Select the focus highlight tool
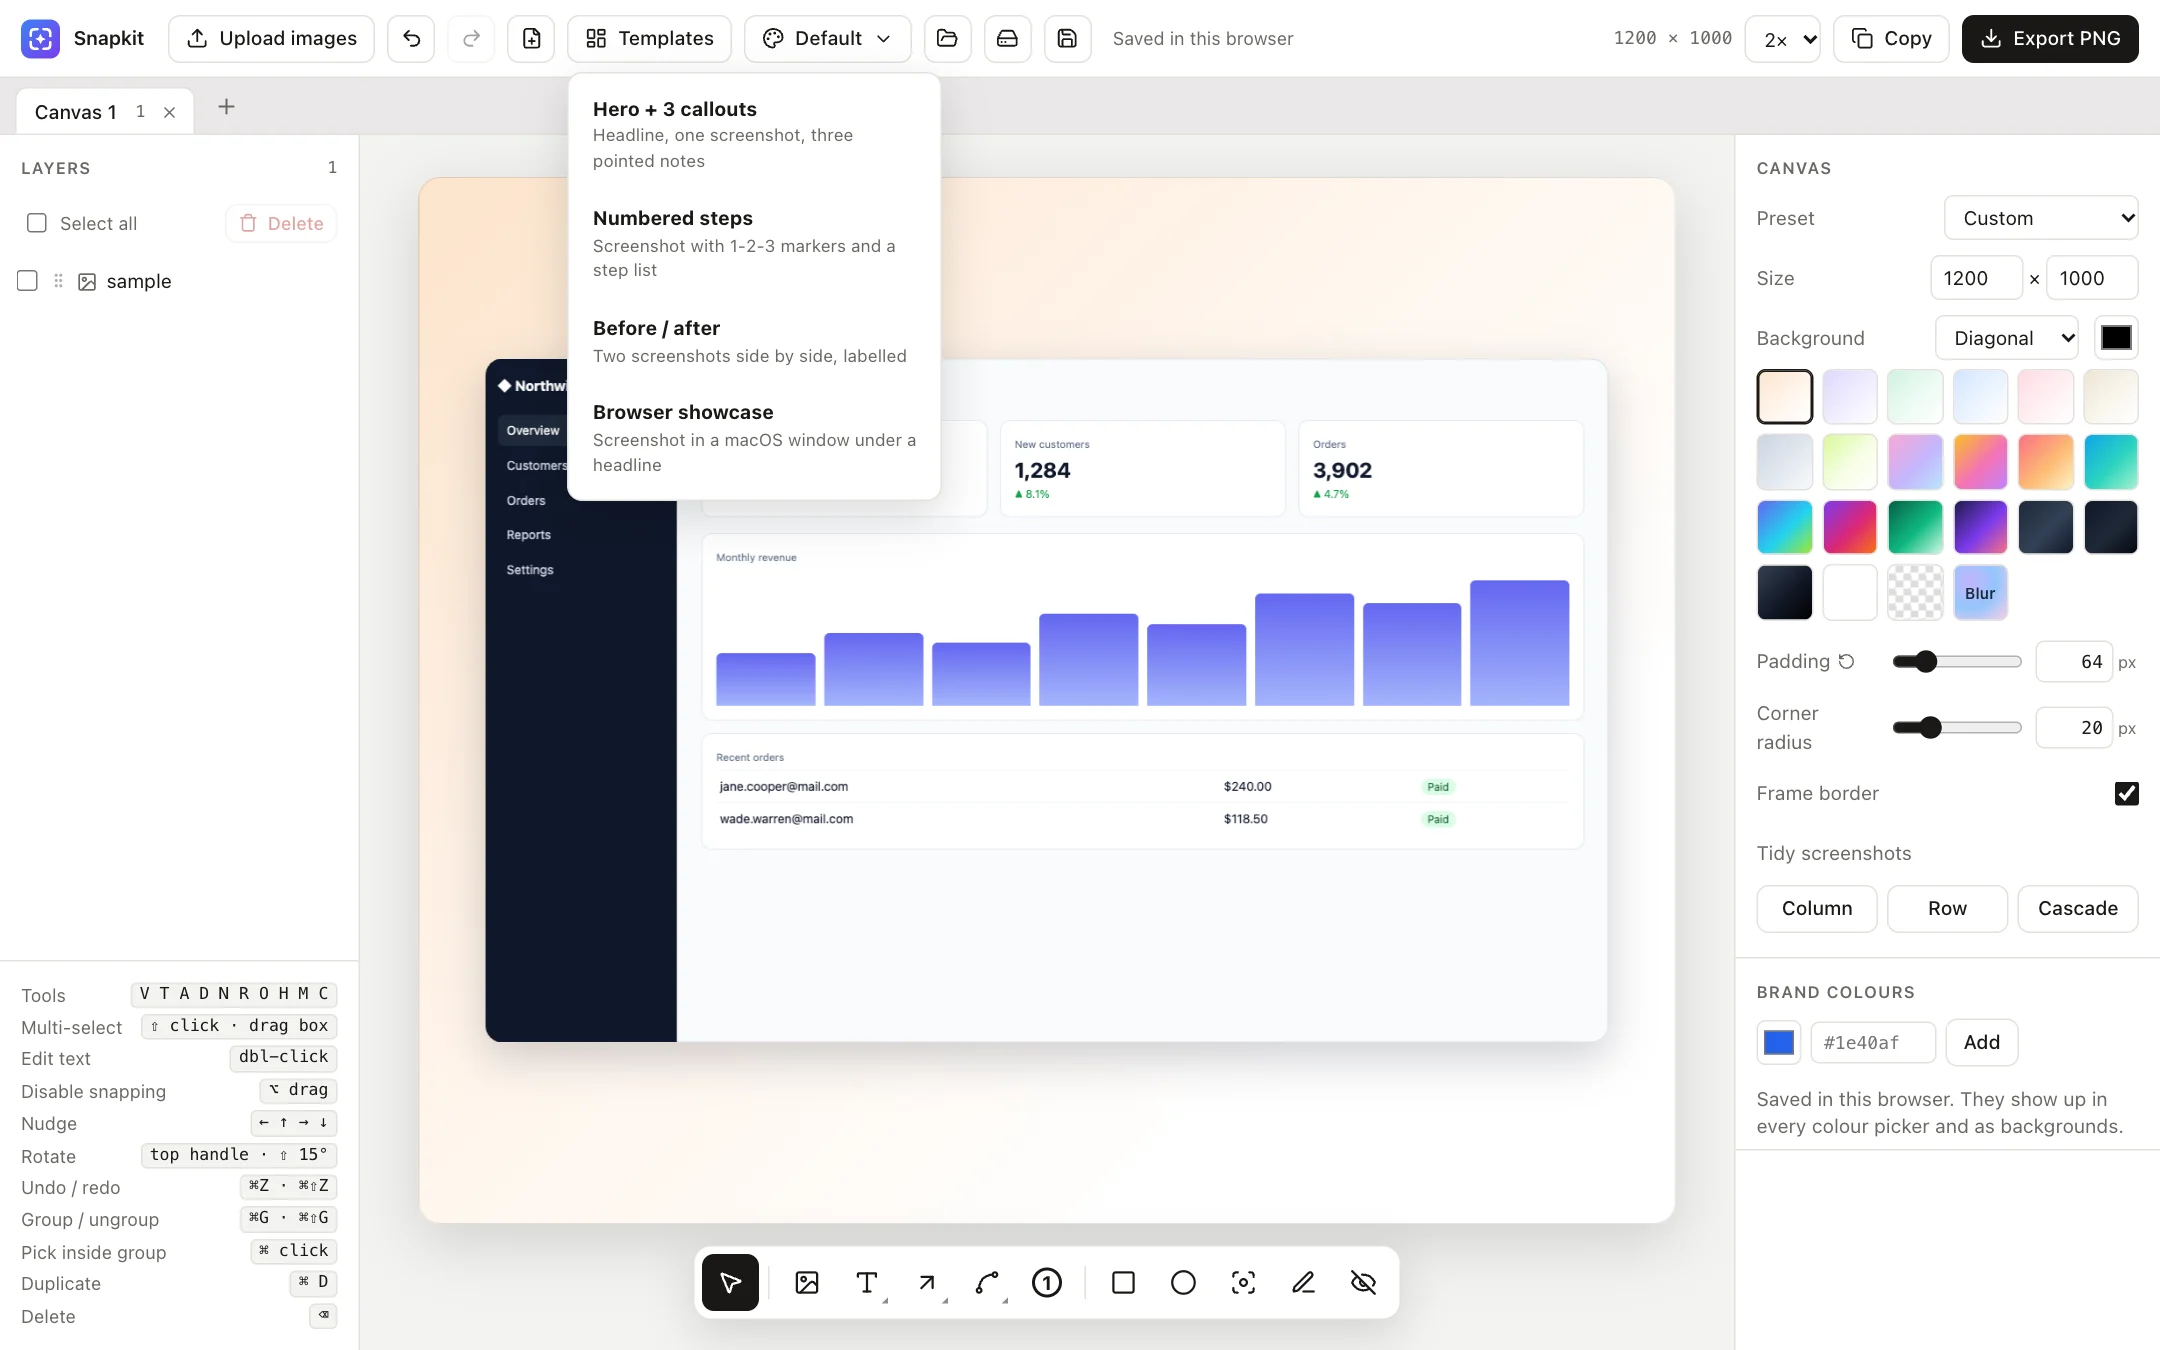The width and height of the screenshot is (2160, 1350). (x=1243, y=1282)
